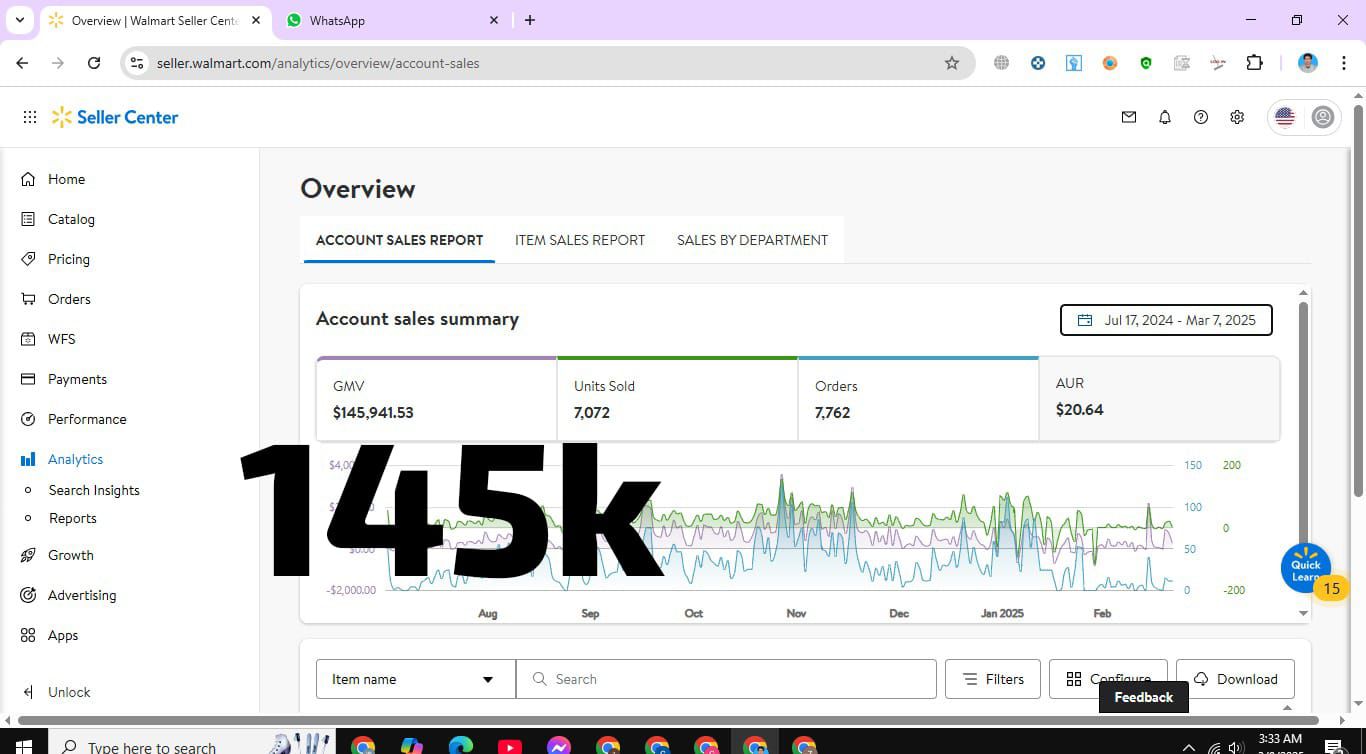Open Search Insights under Analytics

pyautogui.click(x=94, y=490)
